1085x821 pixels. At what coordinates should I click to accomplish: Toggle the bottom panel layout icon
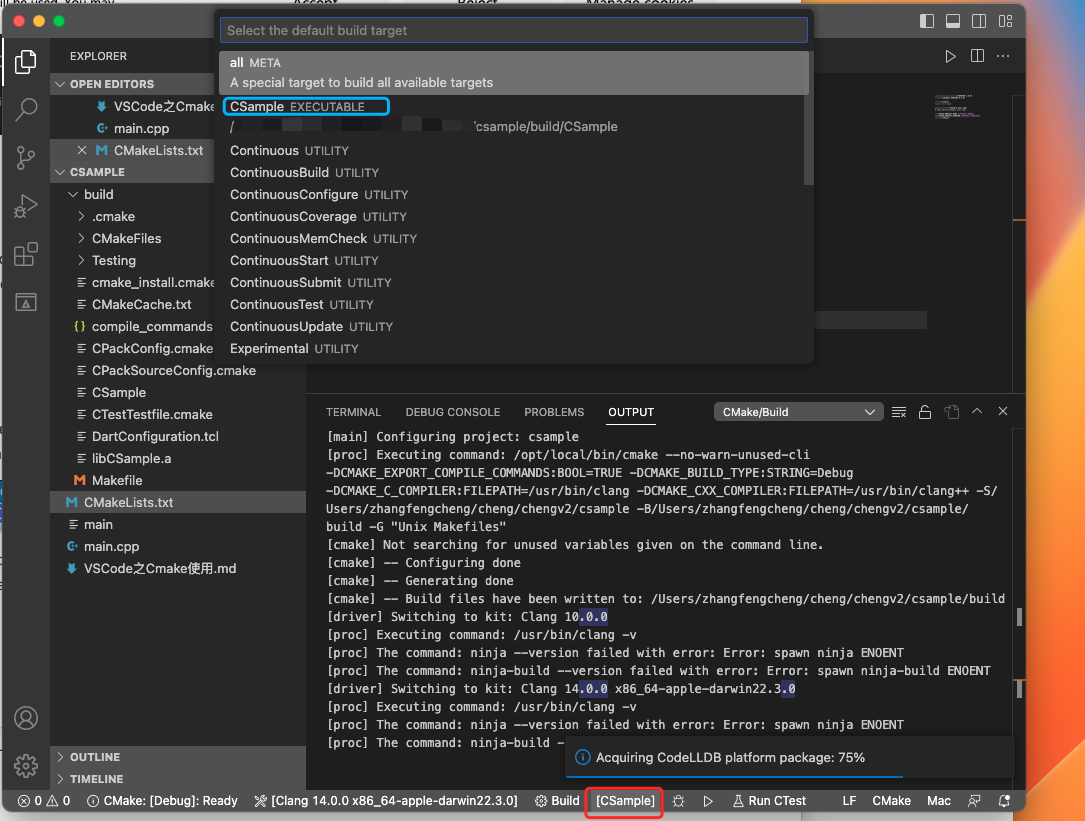coord(953,21)
